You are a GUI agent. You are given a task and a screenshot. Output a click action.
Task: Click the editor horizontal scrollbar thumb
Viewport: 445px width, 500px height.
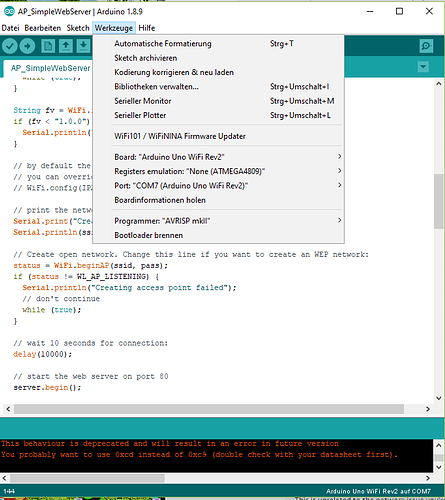209,409
